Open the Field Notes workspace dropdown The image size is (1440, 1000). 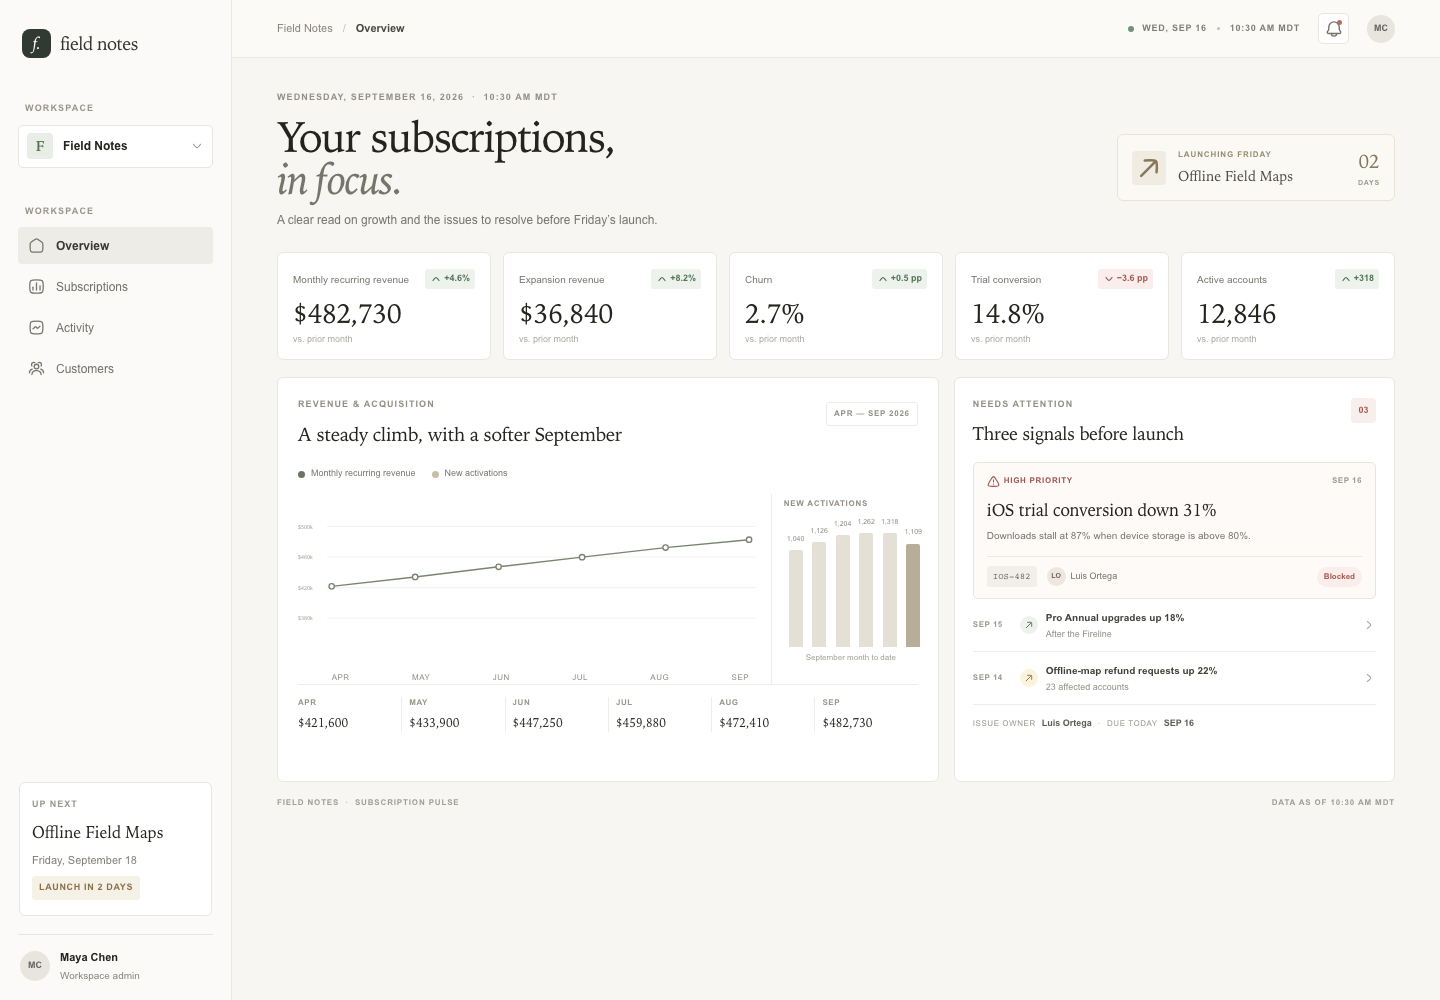coord(115,146)
